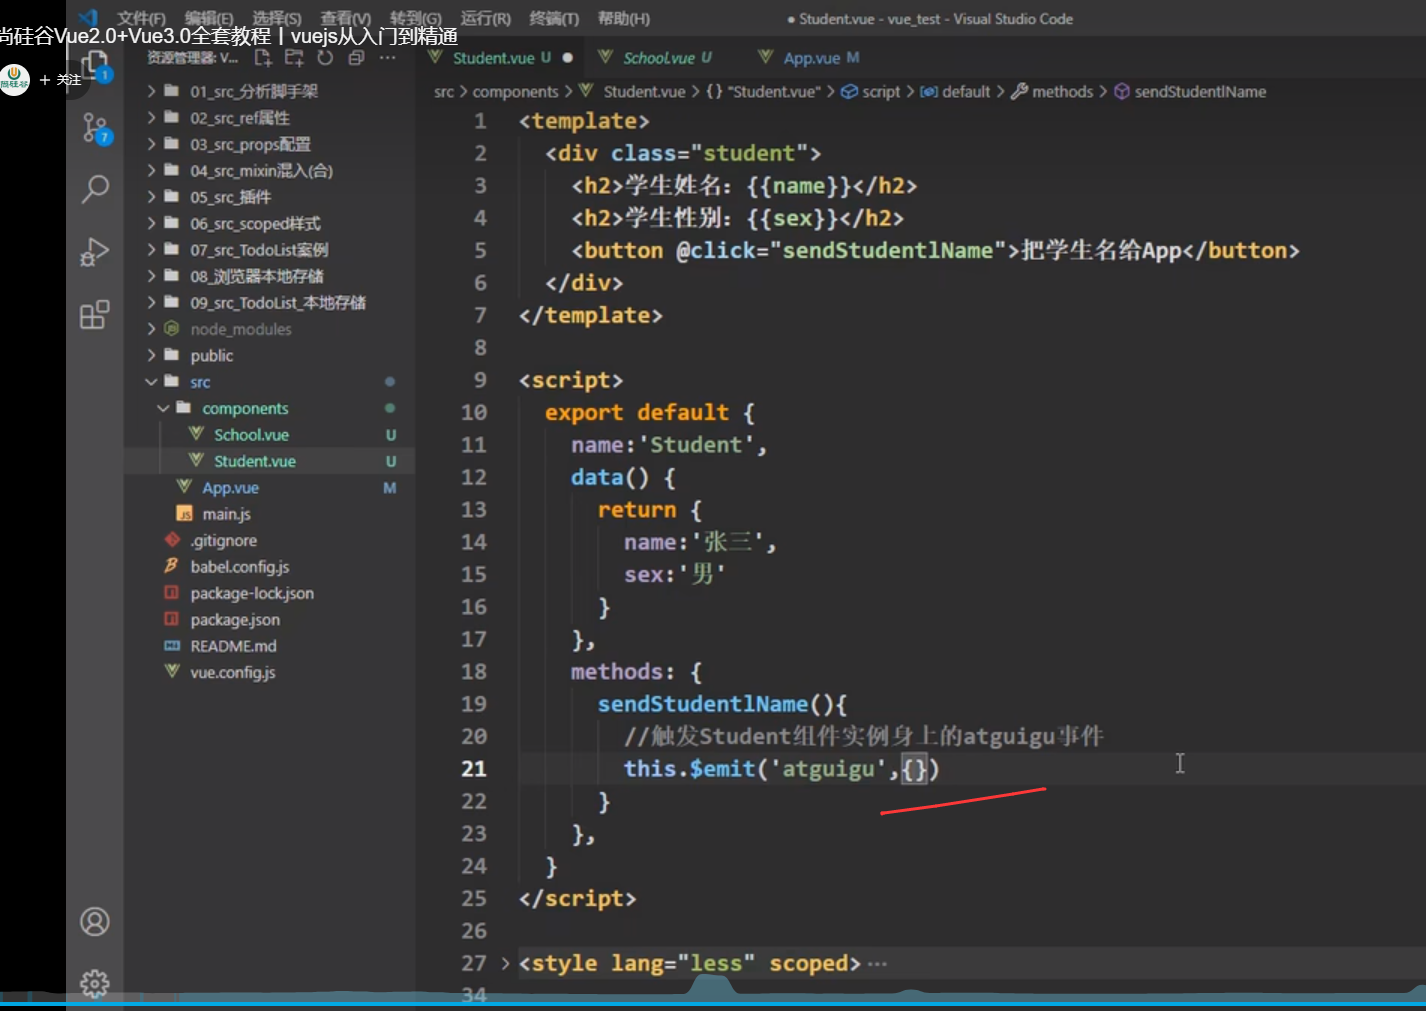Open the 终端(T) menu
The image size is (1426, 1011).
(554, 19)
